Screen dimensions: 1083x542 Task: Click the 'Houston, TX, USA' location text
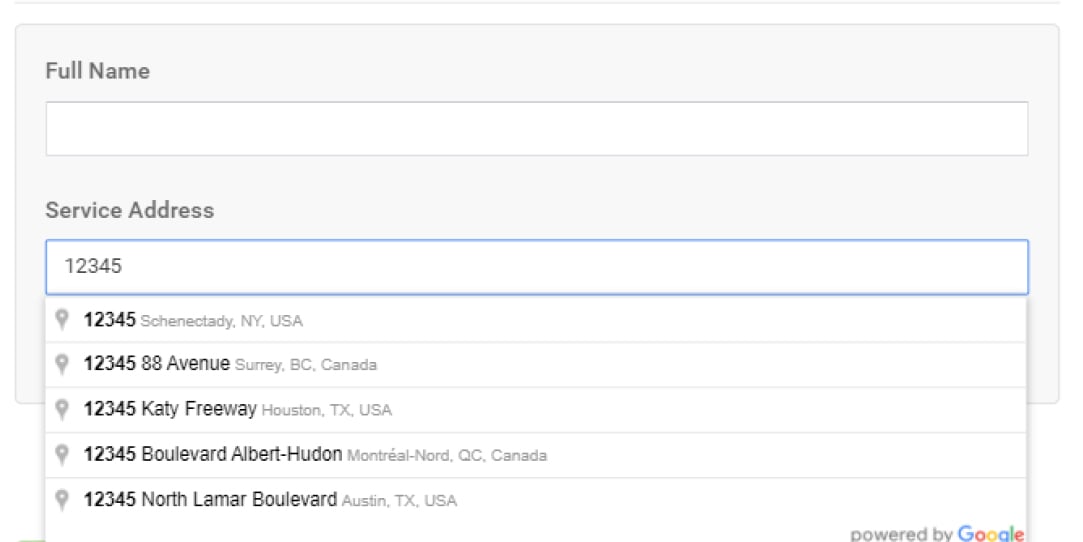tap(327, 411)
